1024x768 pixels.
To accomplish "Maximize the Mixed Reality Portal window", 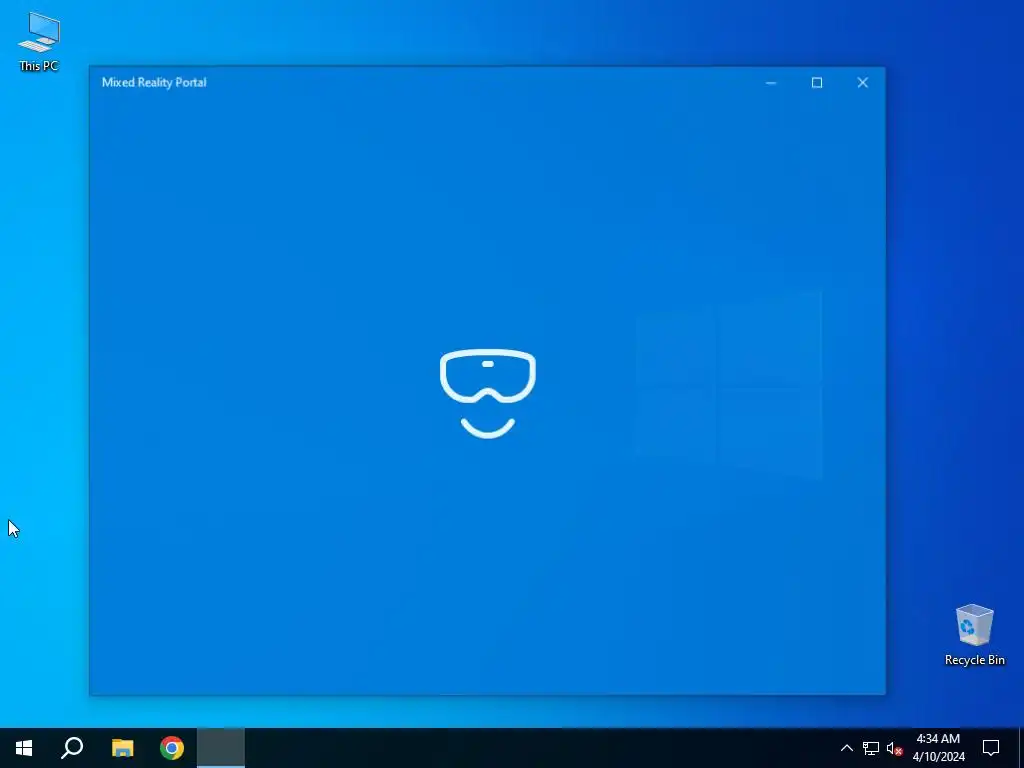I will pyautogui.click(x=817, y=83).
